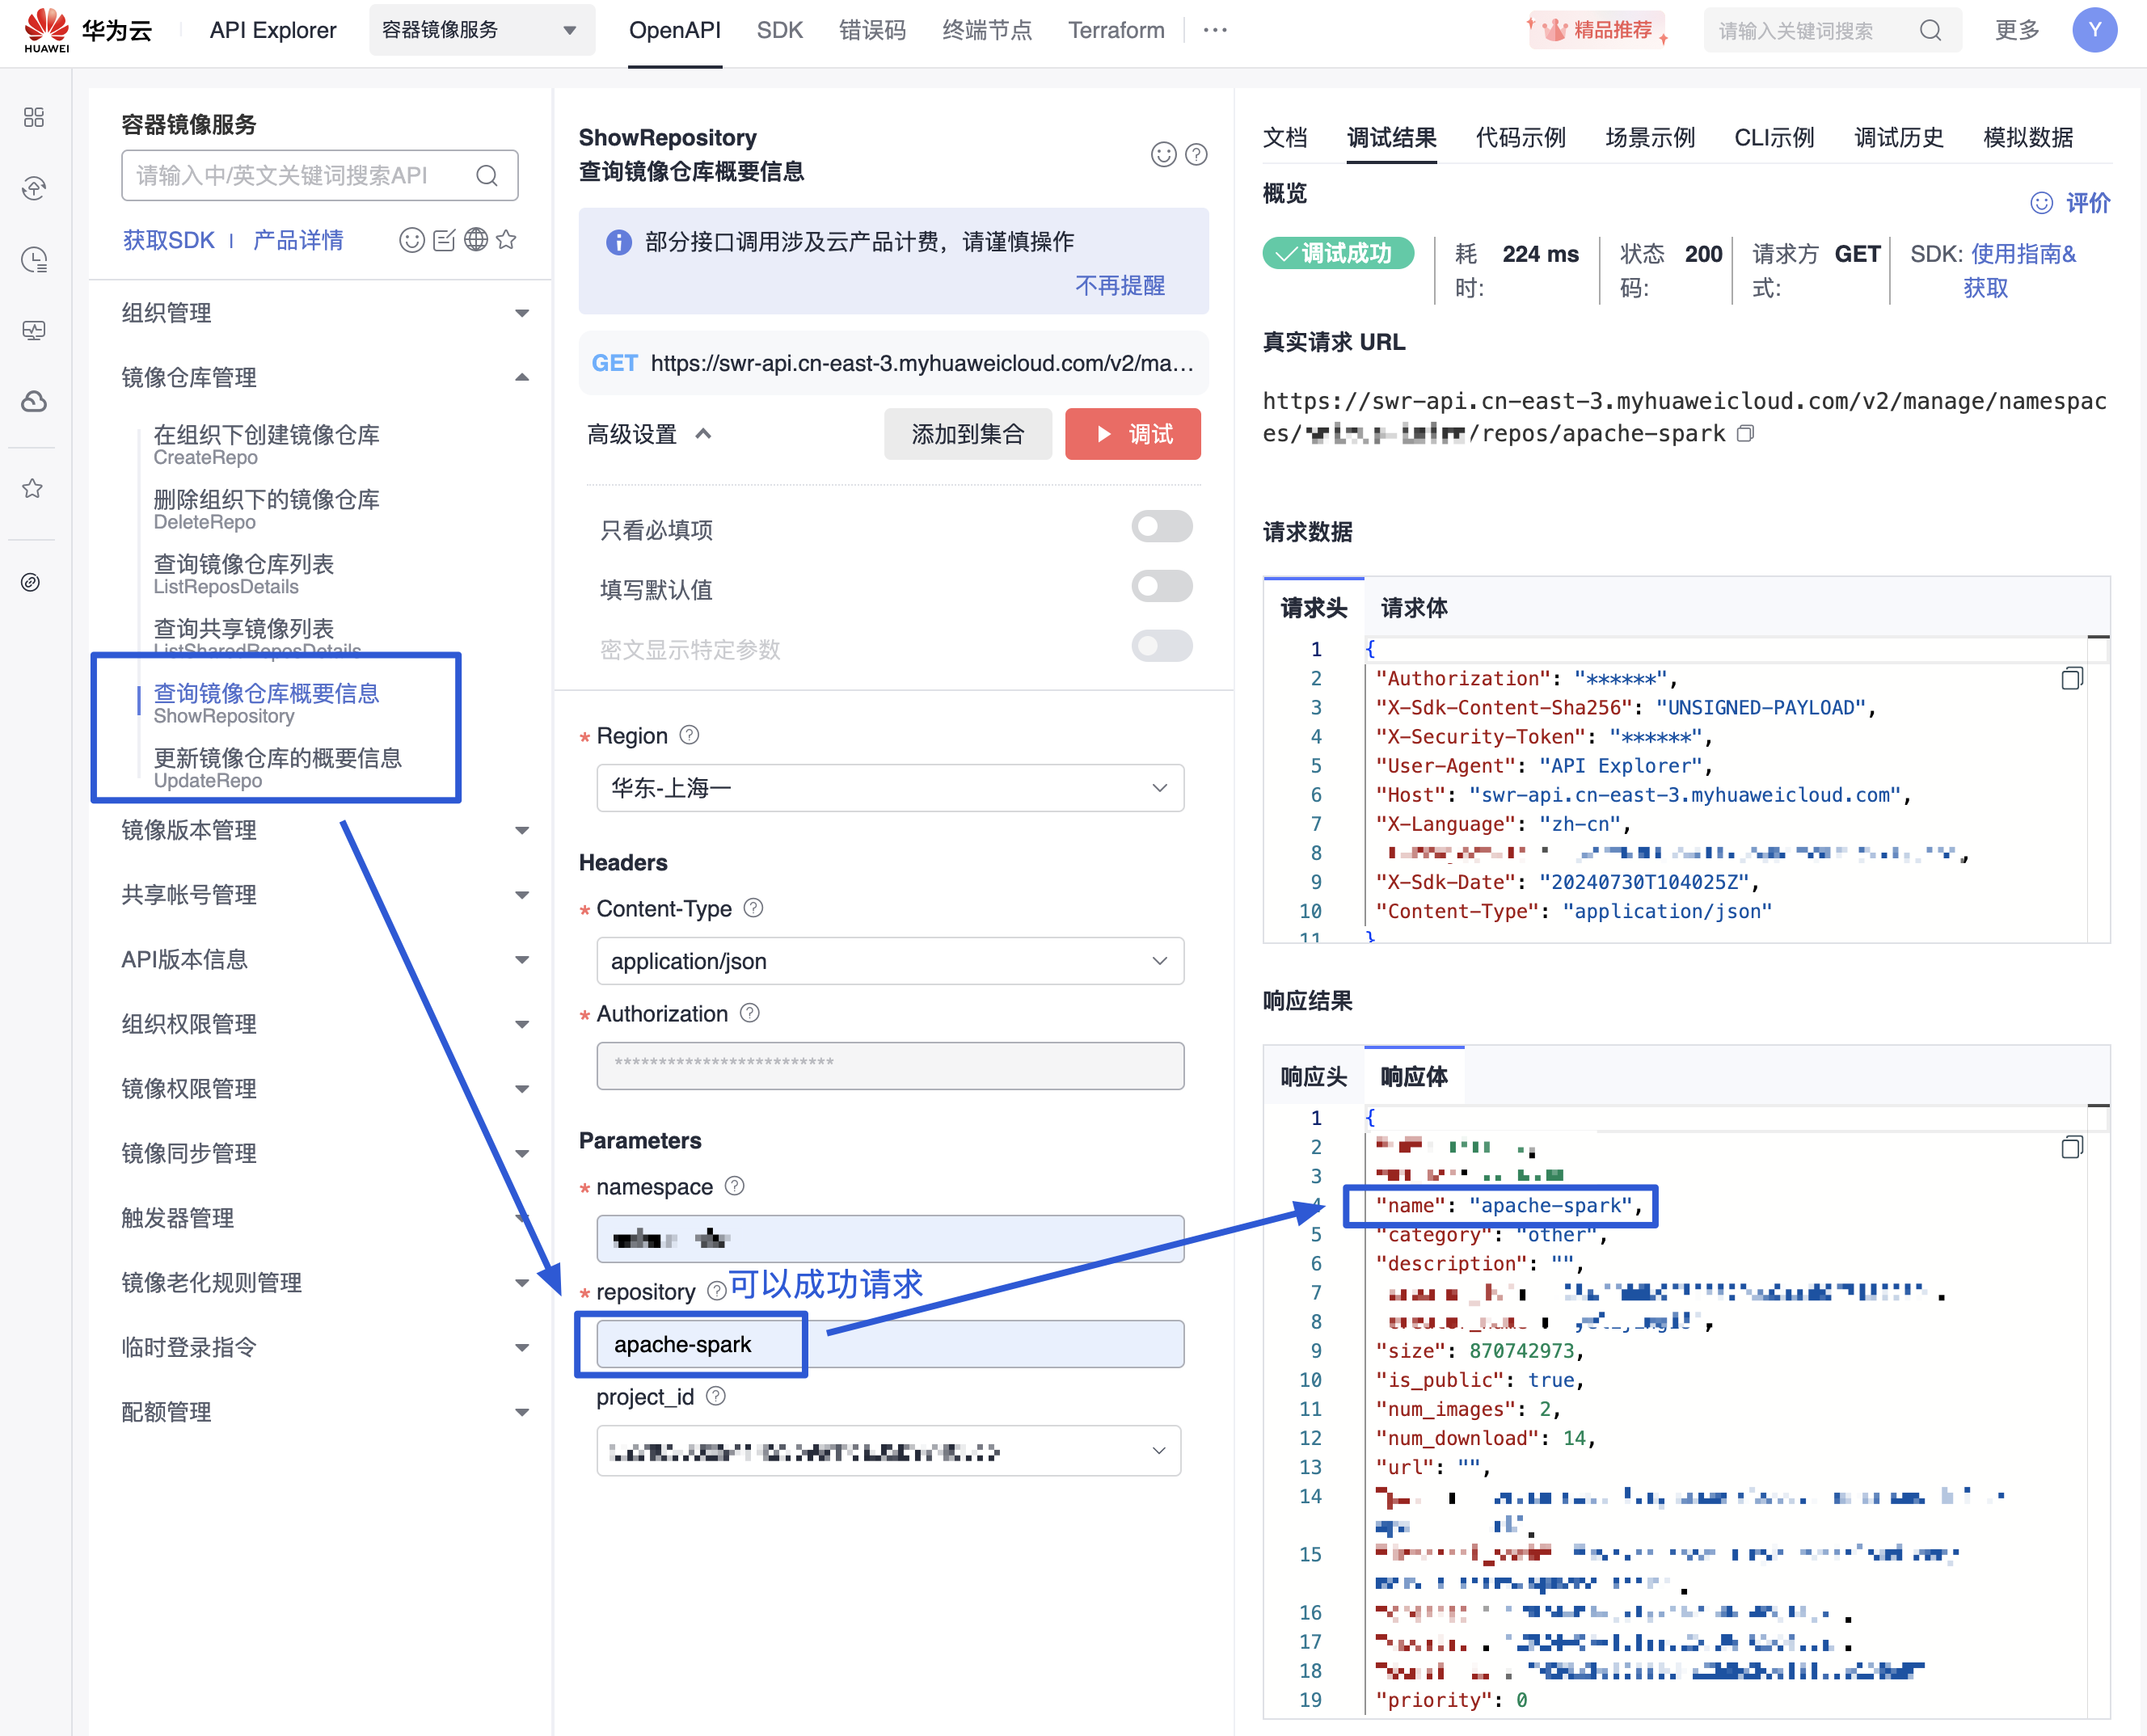The width and height of the screenshot is (2147, 1736).
Task: Click 更多 in top bar
Action: pyautogui.click(x=2016, y=30)
